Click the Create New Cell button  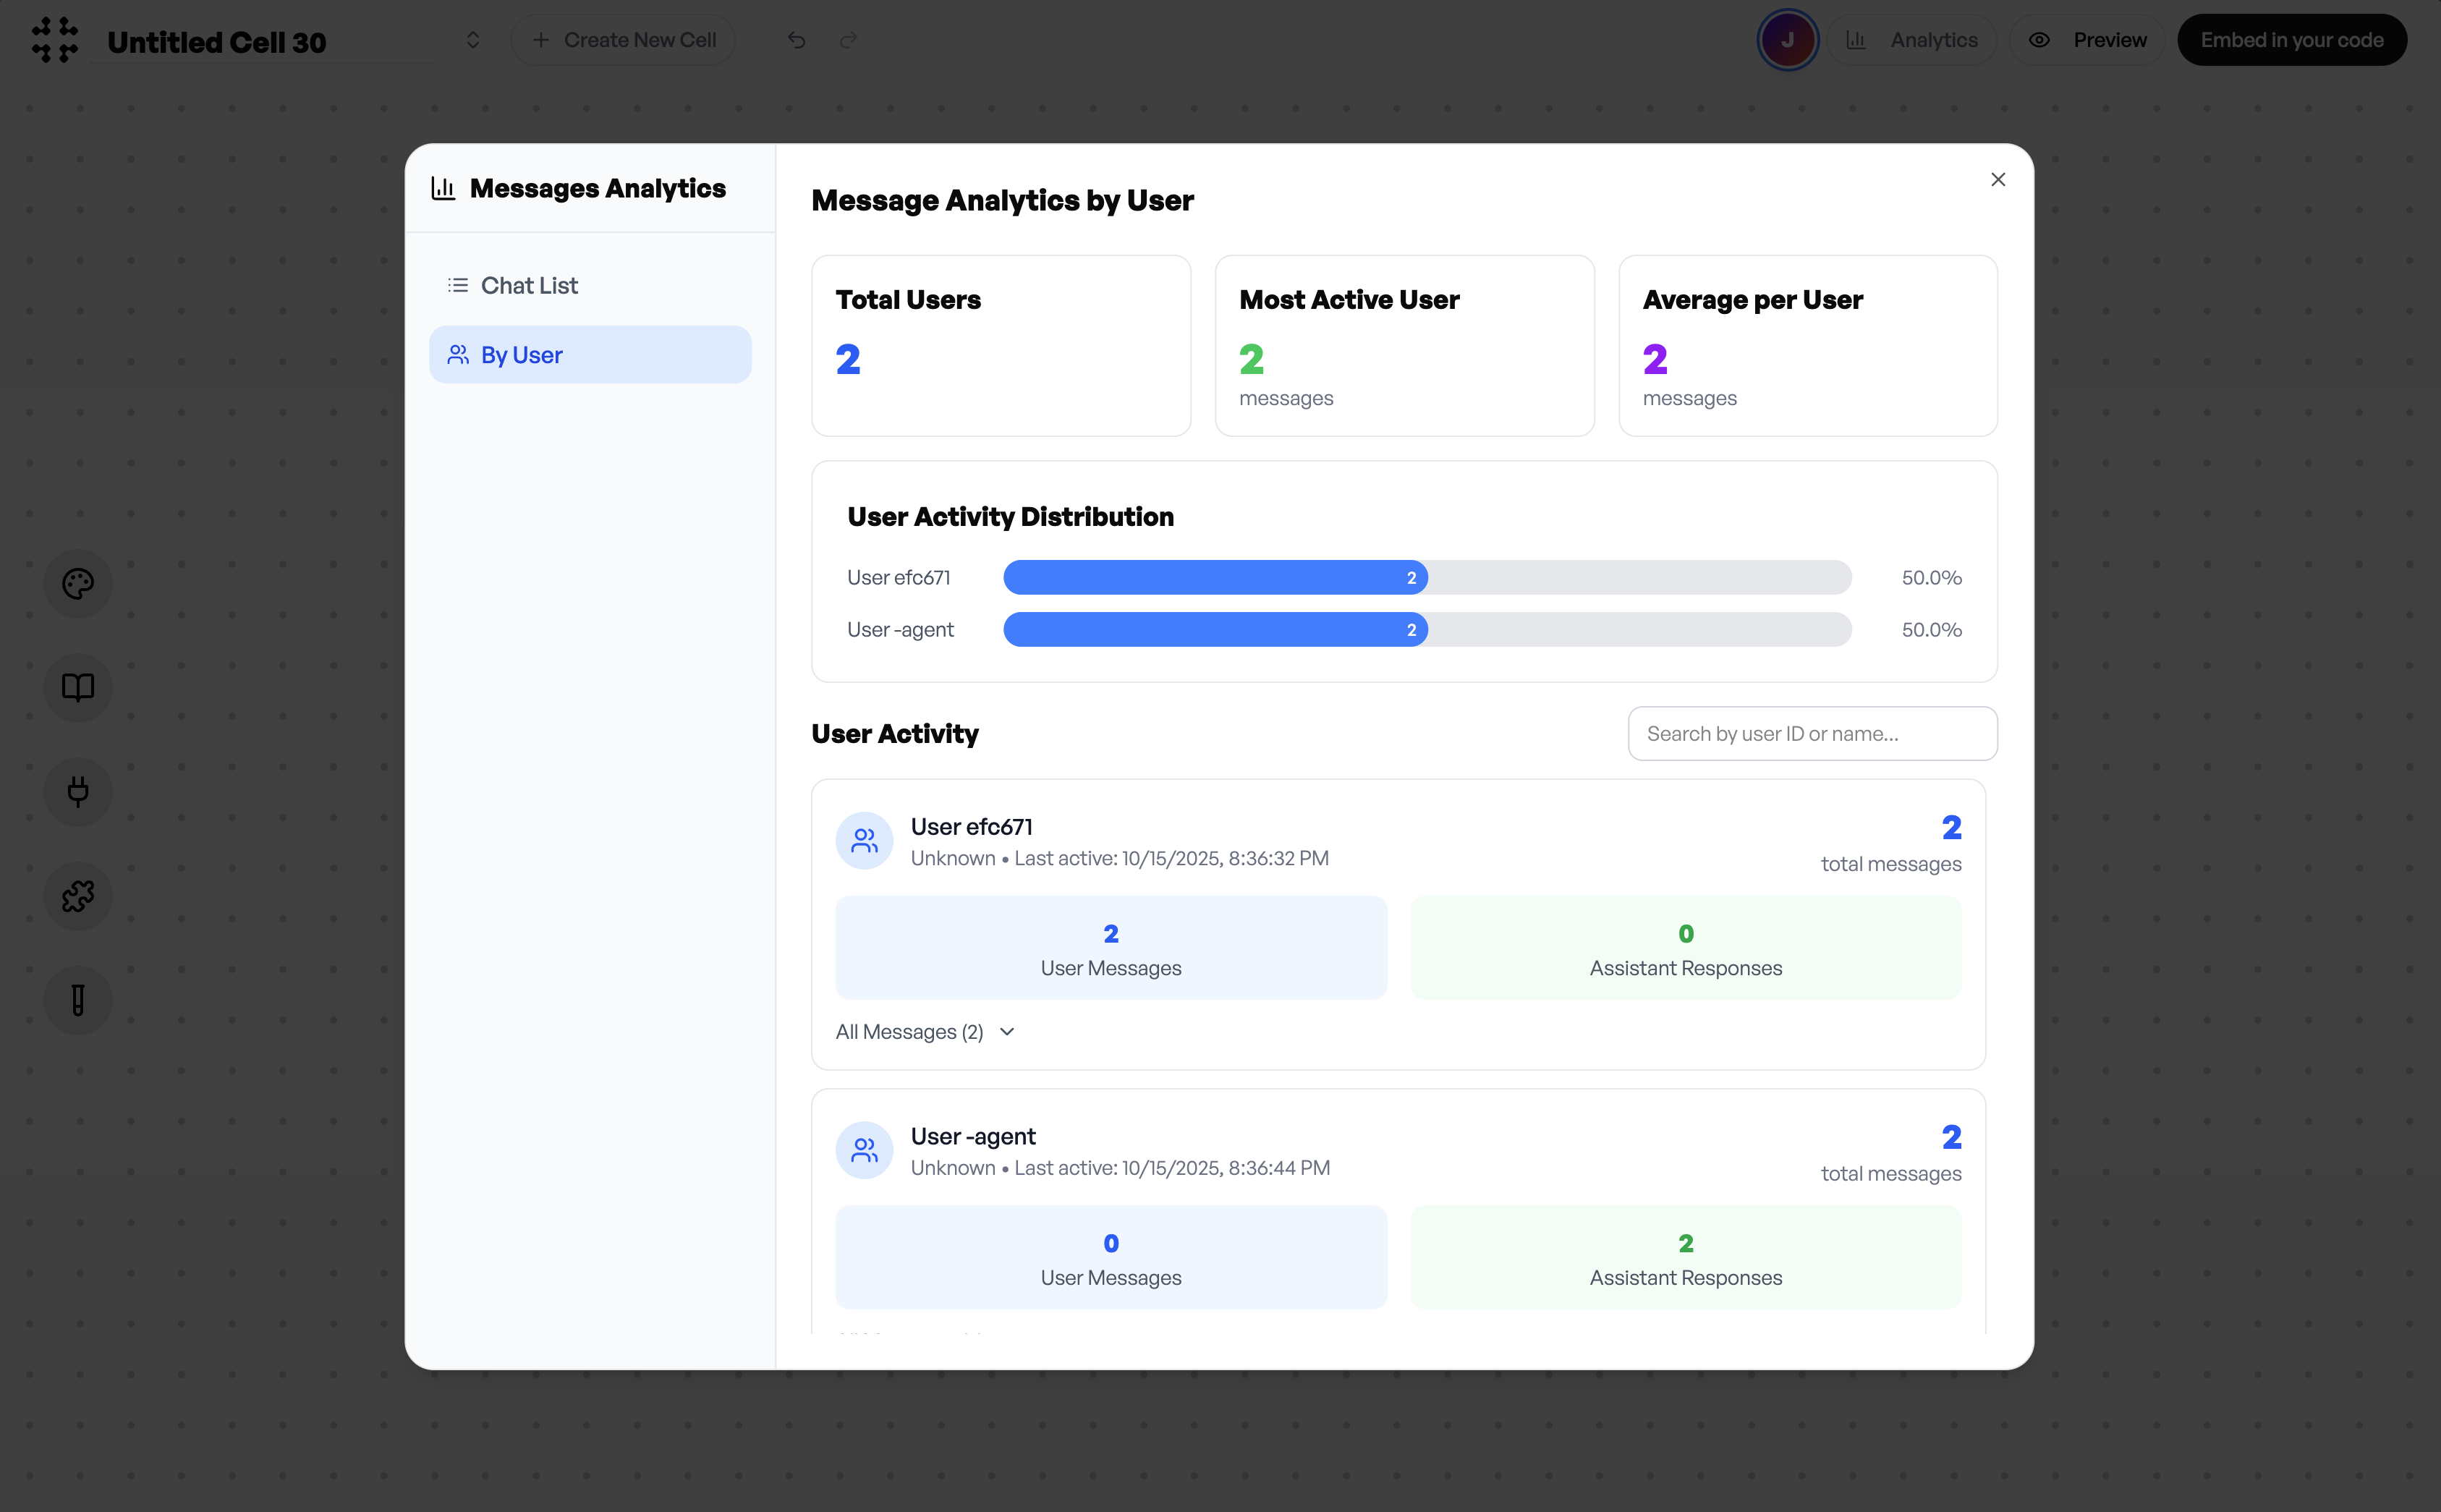pyautogui.click(x=624, y=40)
